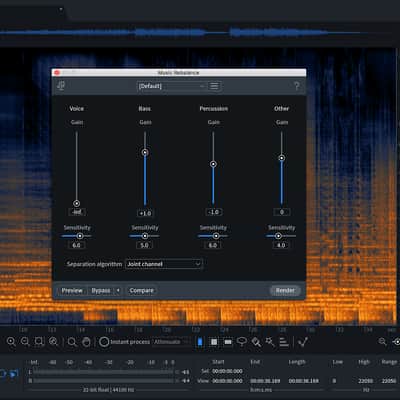
Task: Click the Percussion gain slider handle
Action: tap(213, 164)
